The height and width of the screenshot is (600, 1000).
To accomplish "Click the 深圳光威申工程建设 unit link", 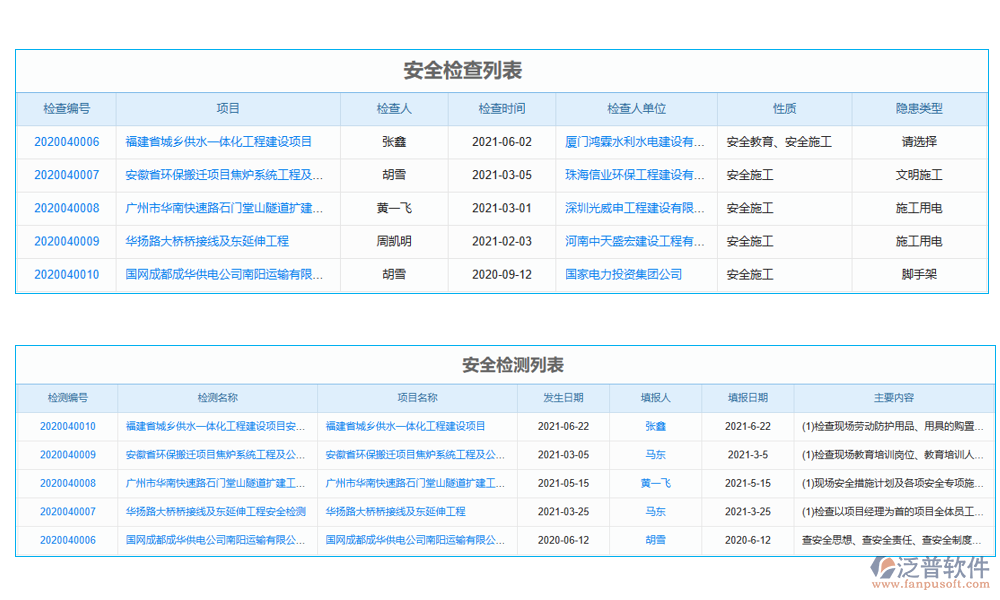I will (635, 208).
